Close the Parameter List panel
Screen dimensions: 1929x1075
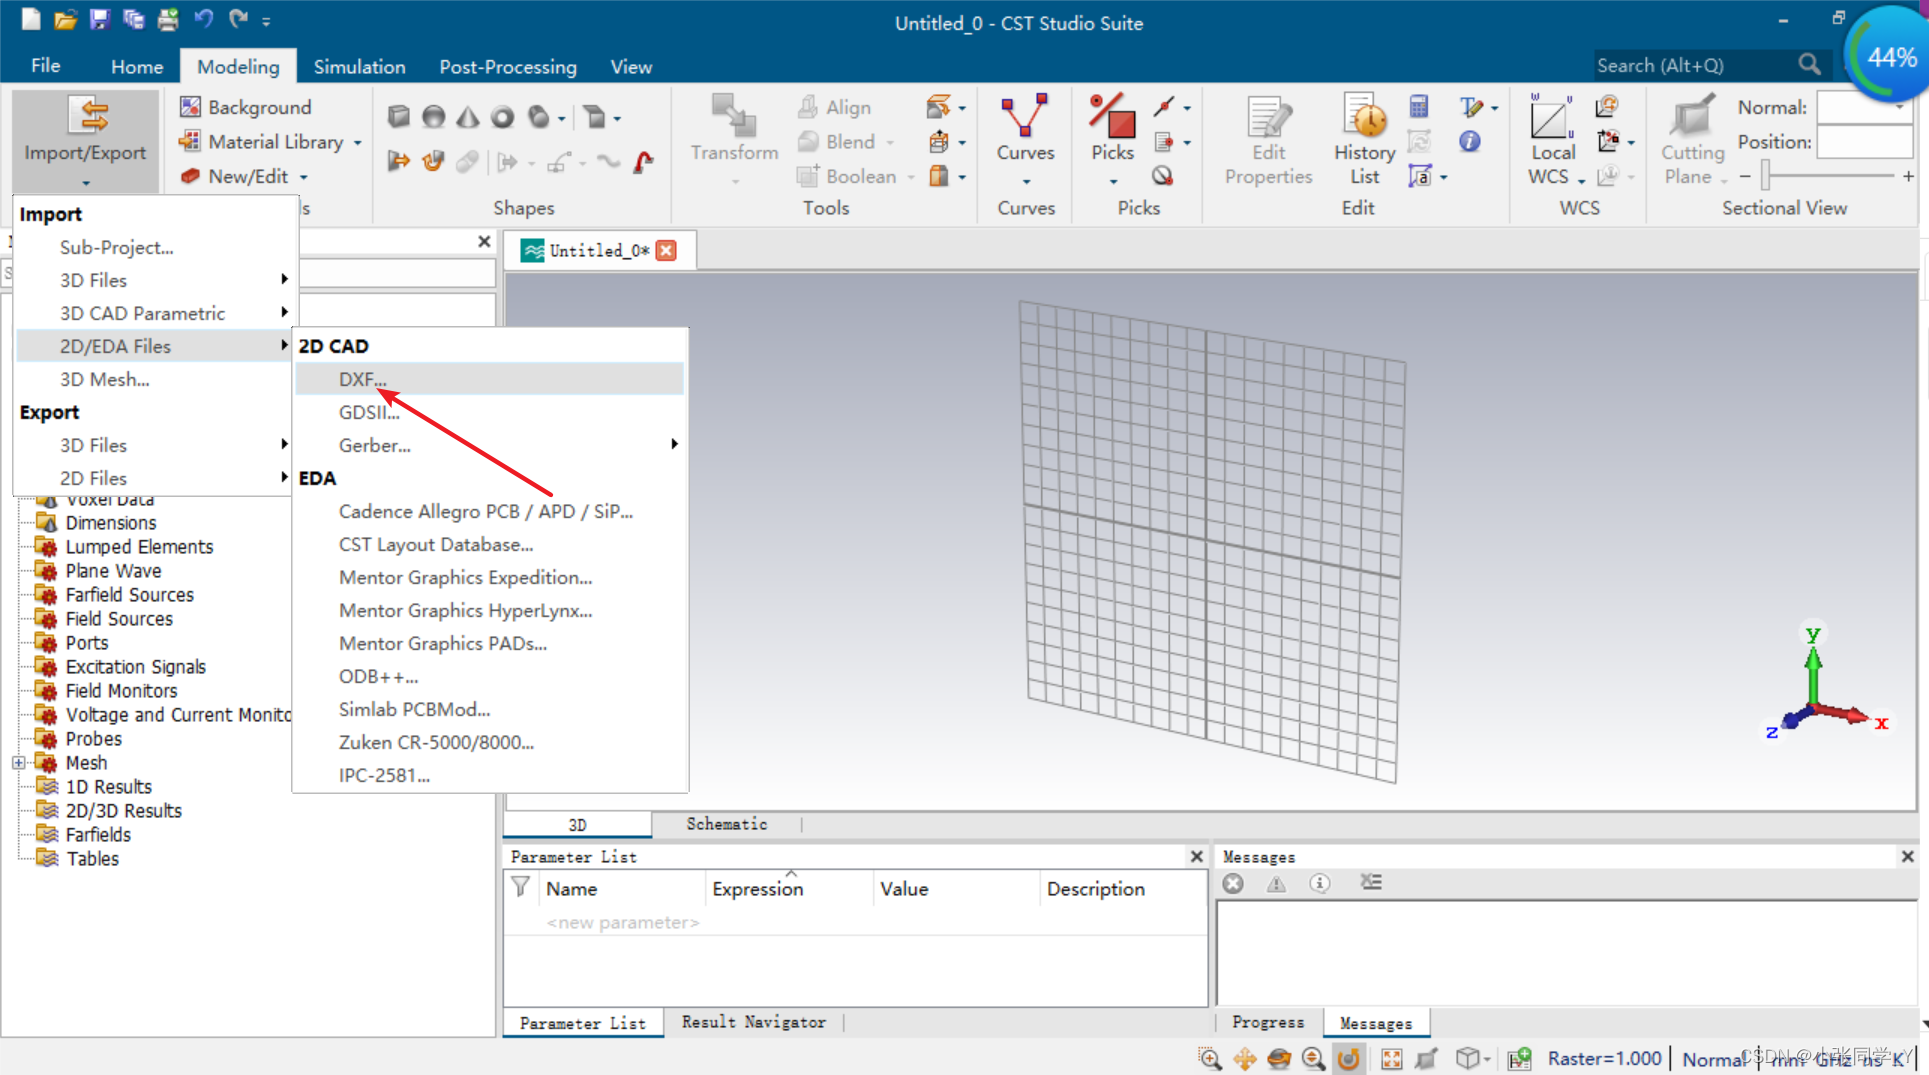(x=1196, y=856)
